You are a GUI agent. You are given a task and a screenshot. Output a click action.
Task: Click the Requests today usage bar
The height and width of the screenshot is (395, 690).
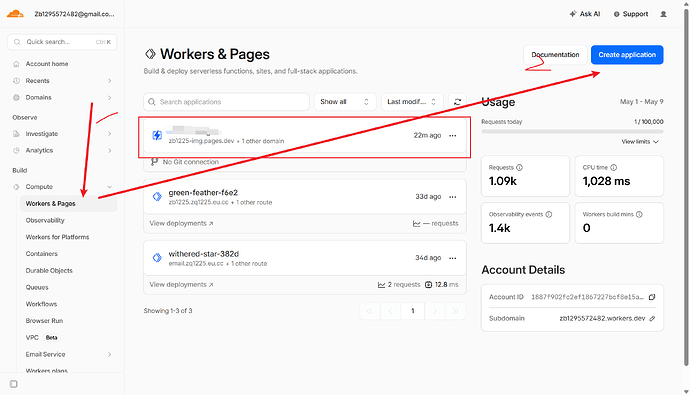coord(572,132)
